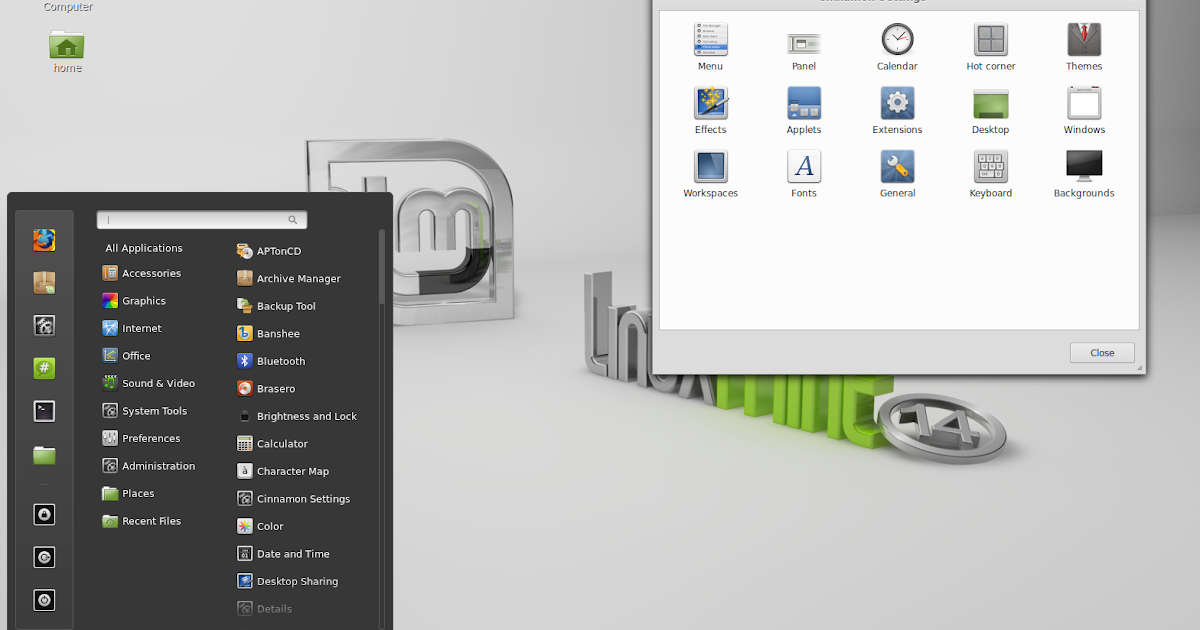This screenshot has width=1200, height=630.
Task: Launch Firefox from the menu sidebar
Action: click(x=44, y=240)
